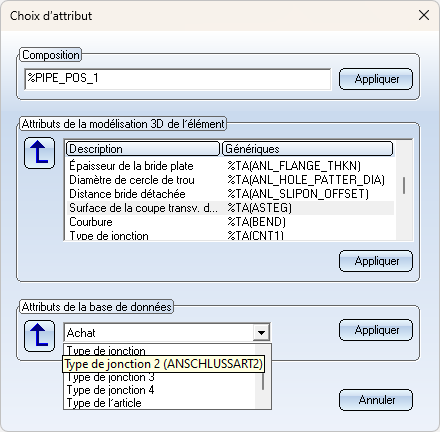
Task: Sort by the Description column header
Action: click(143, 149)
